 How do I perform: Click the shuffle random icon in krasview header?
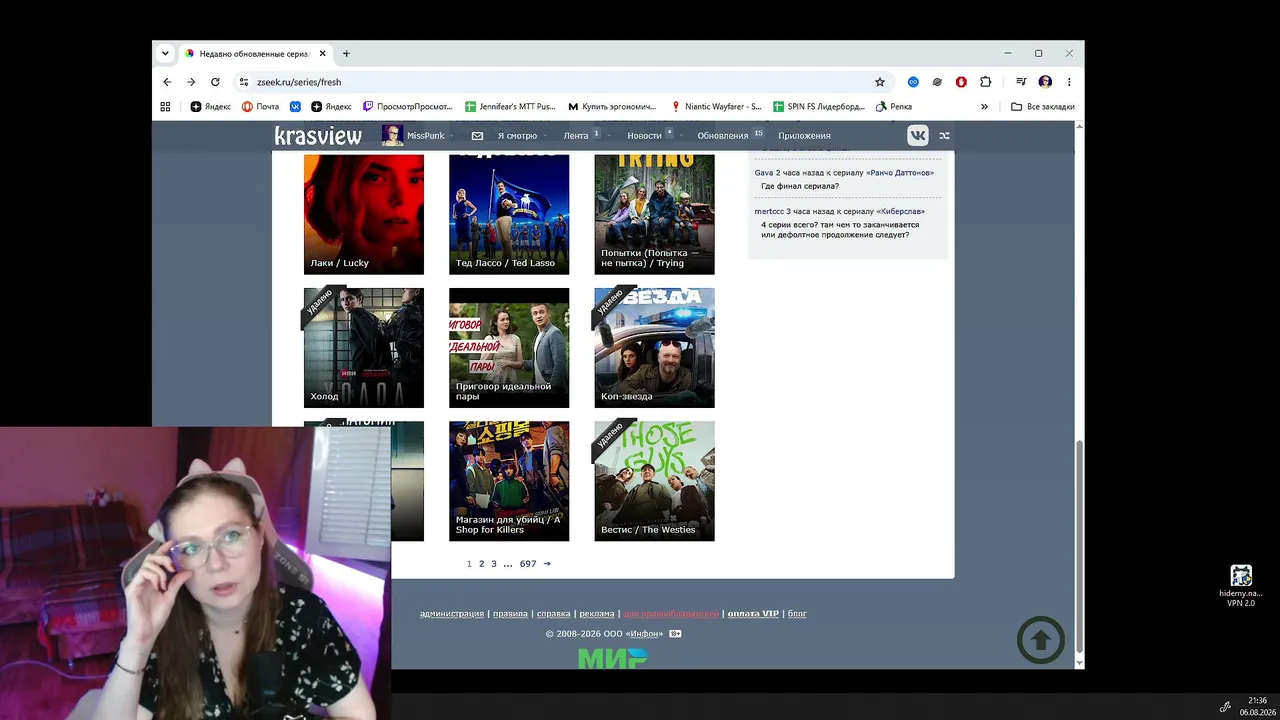tap(944, 136)
